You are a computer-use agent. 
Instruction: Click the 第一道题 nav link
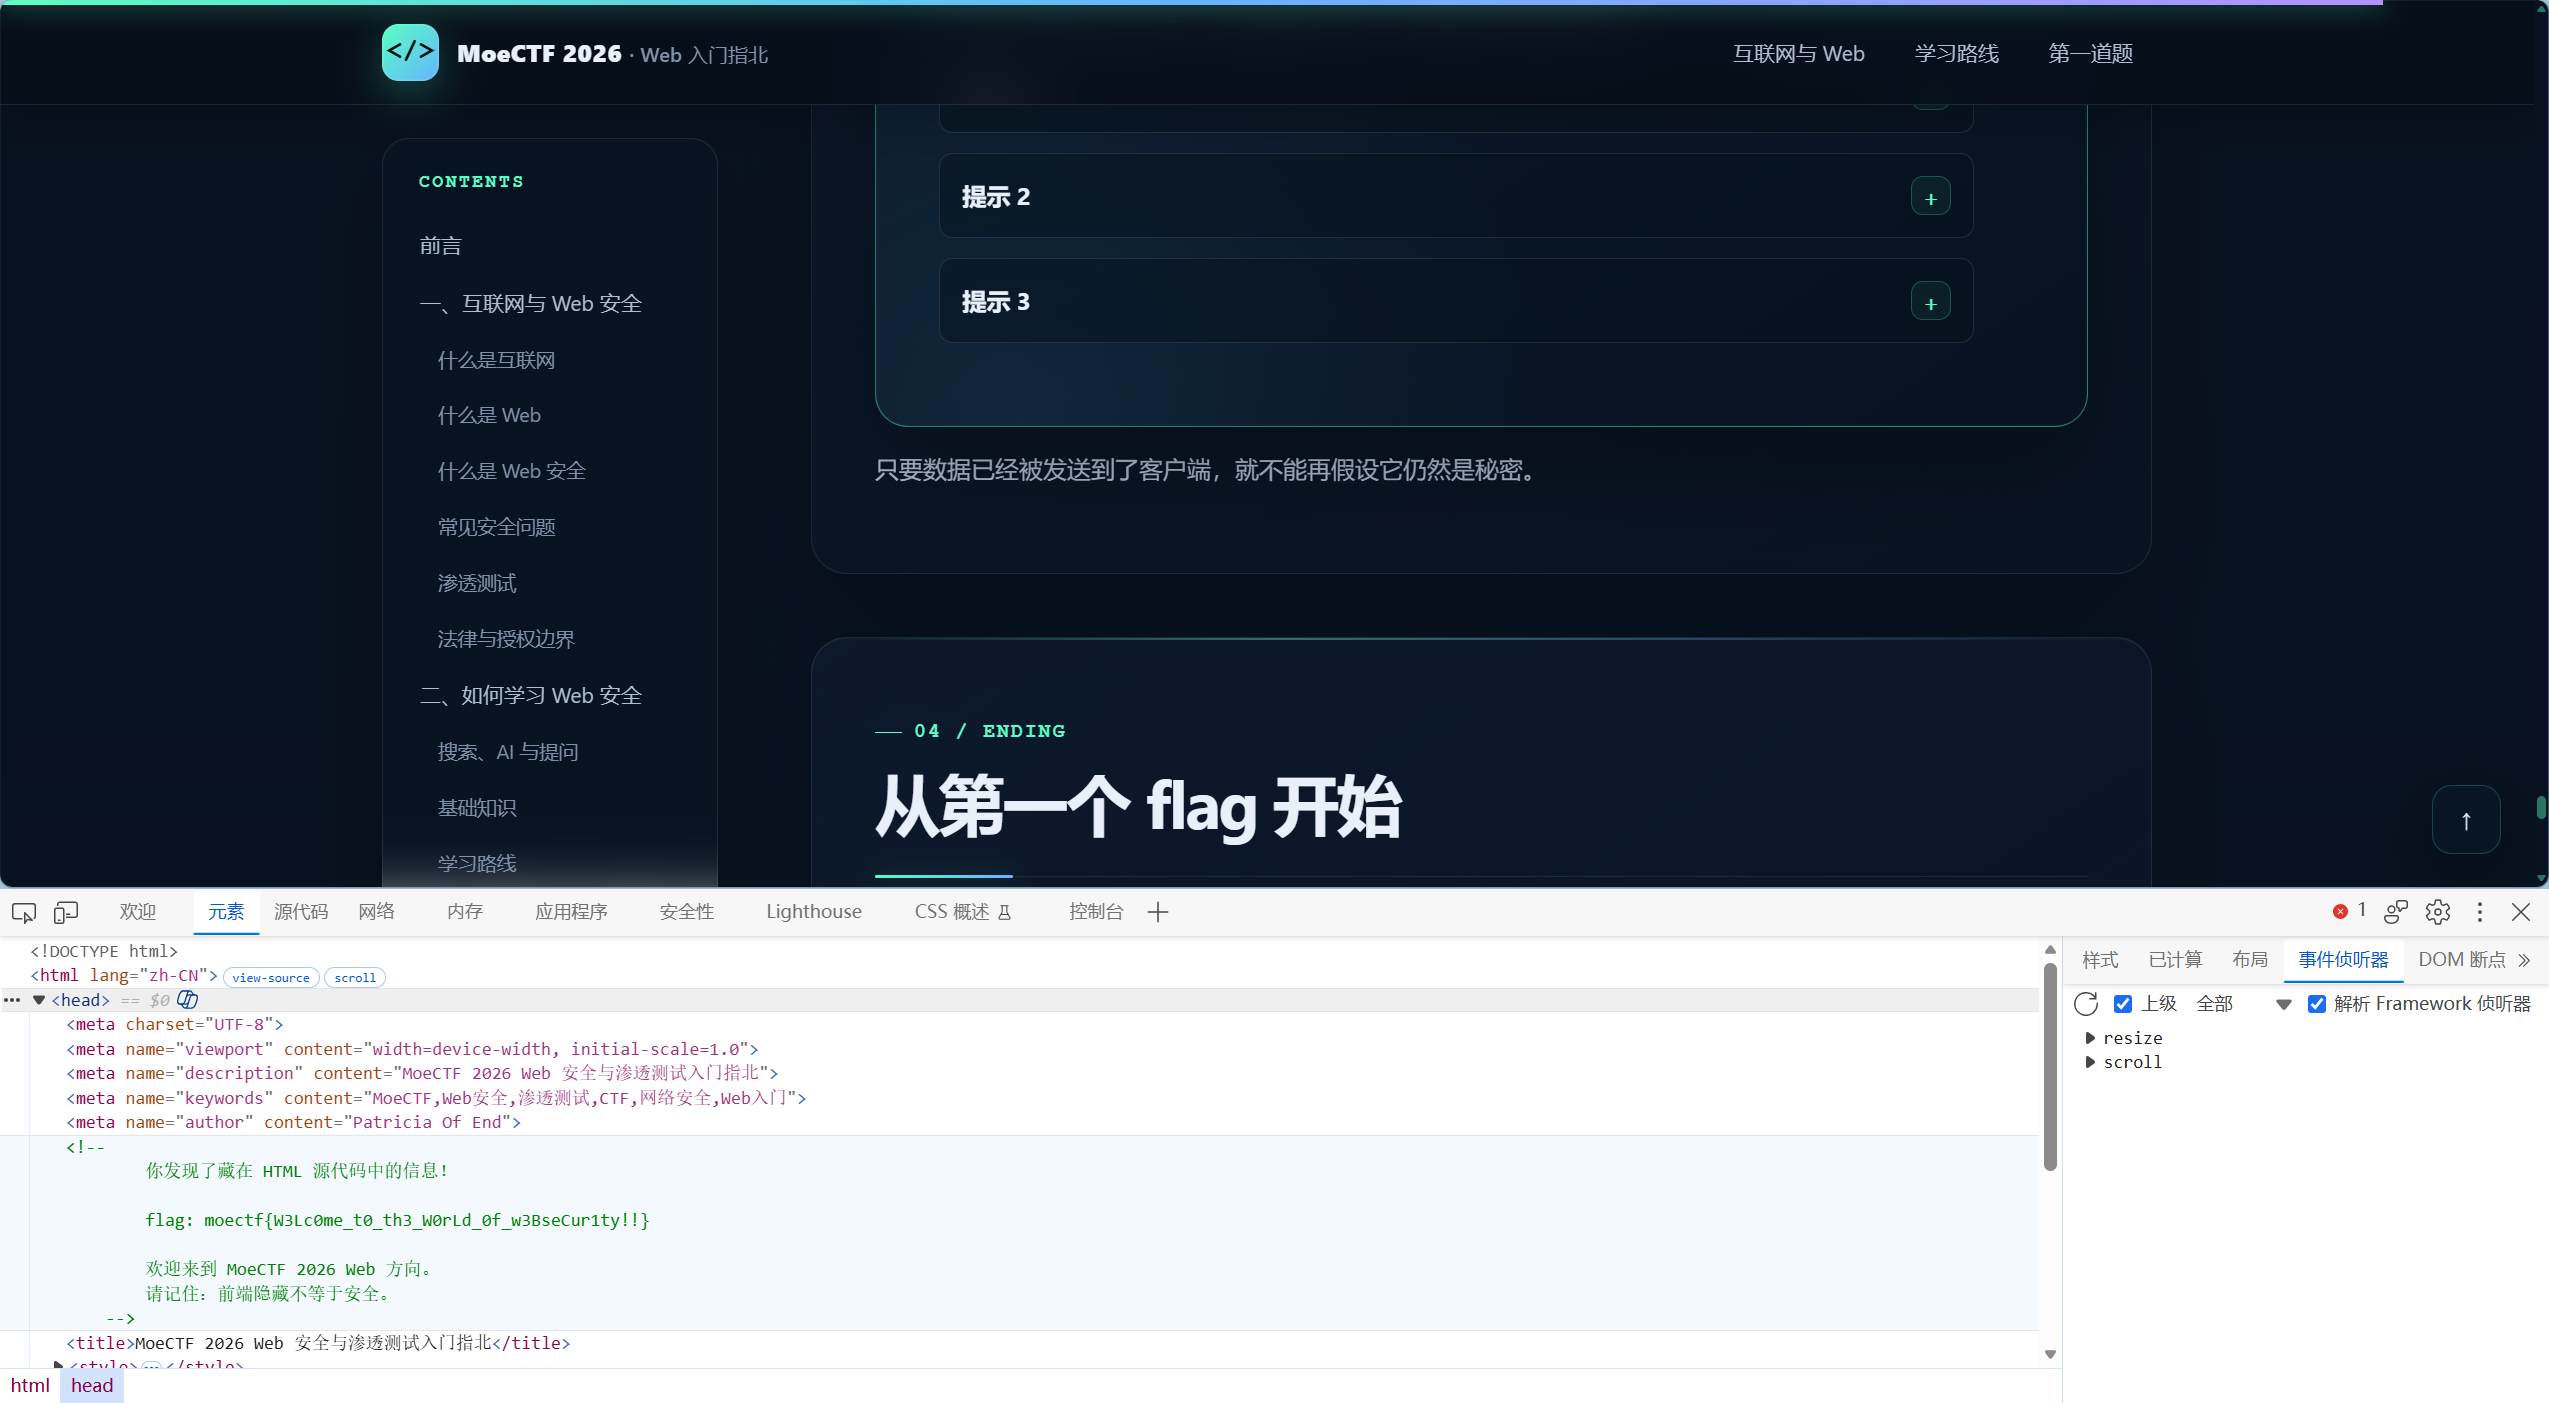pyautogui.click(x=2091, y=53)
